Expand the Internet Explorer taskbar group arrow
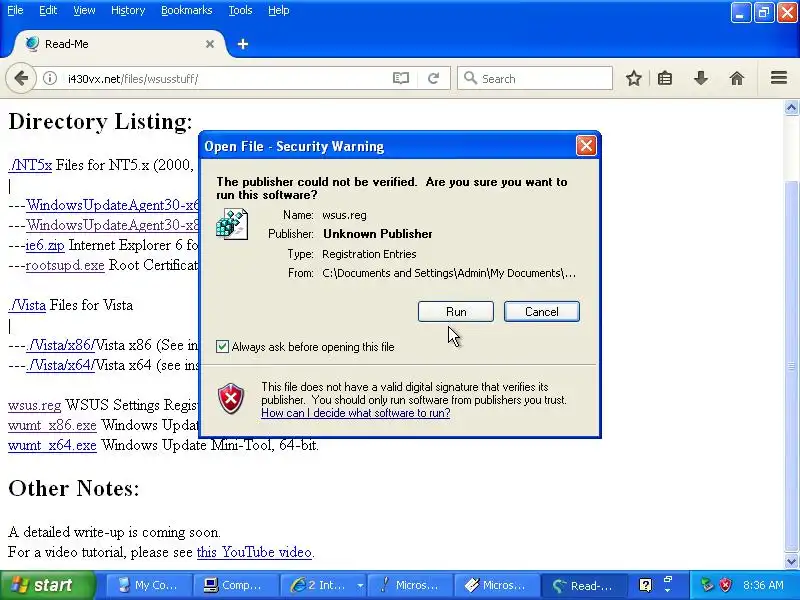The image size is (800, 600). pos(360,585)
